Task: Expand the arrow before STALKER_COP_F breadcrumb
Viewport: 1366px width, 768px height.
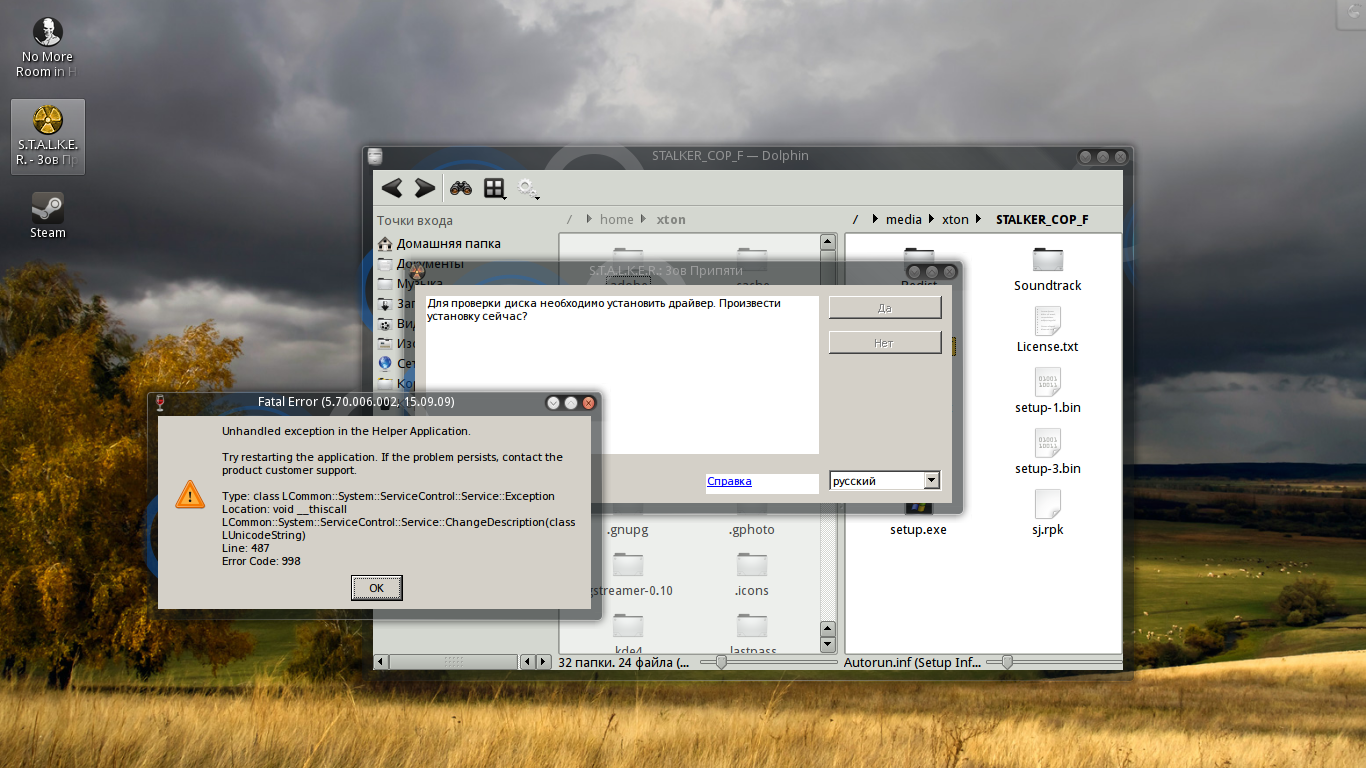Action: [x=981, y=220]
